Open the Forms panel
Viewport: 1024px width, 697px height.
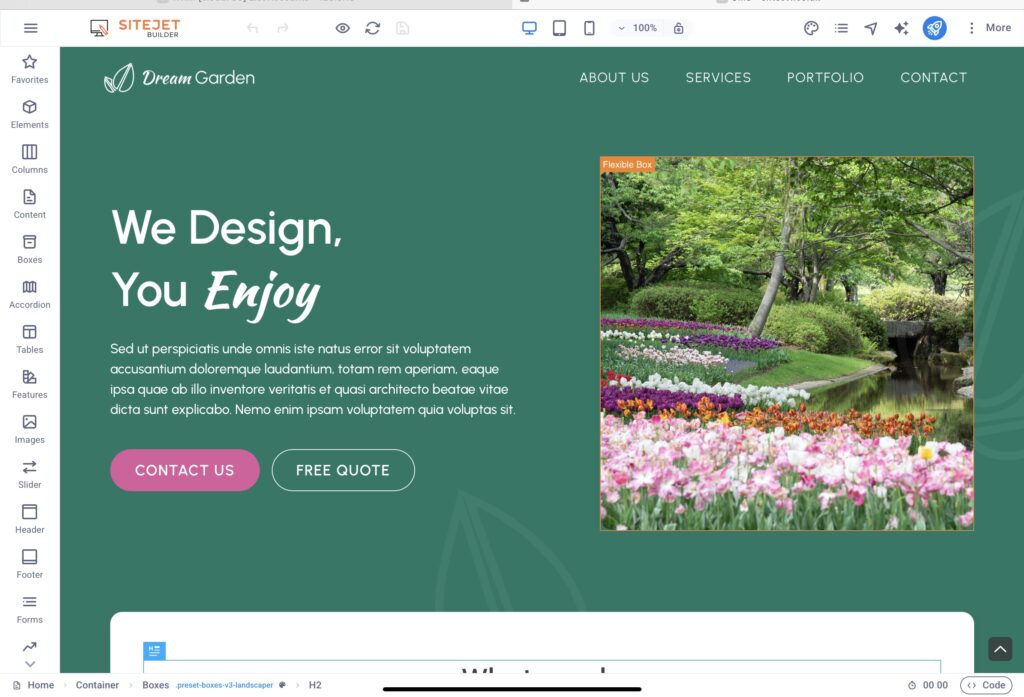tap(29, 610)
